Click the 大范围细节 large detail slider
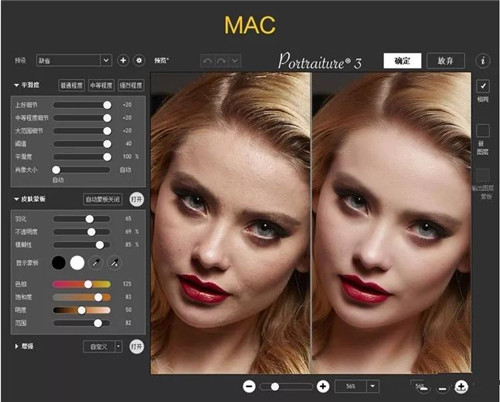Screen dimensions: 500x402 point(82,131)
